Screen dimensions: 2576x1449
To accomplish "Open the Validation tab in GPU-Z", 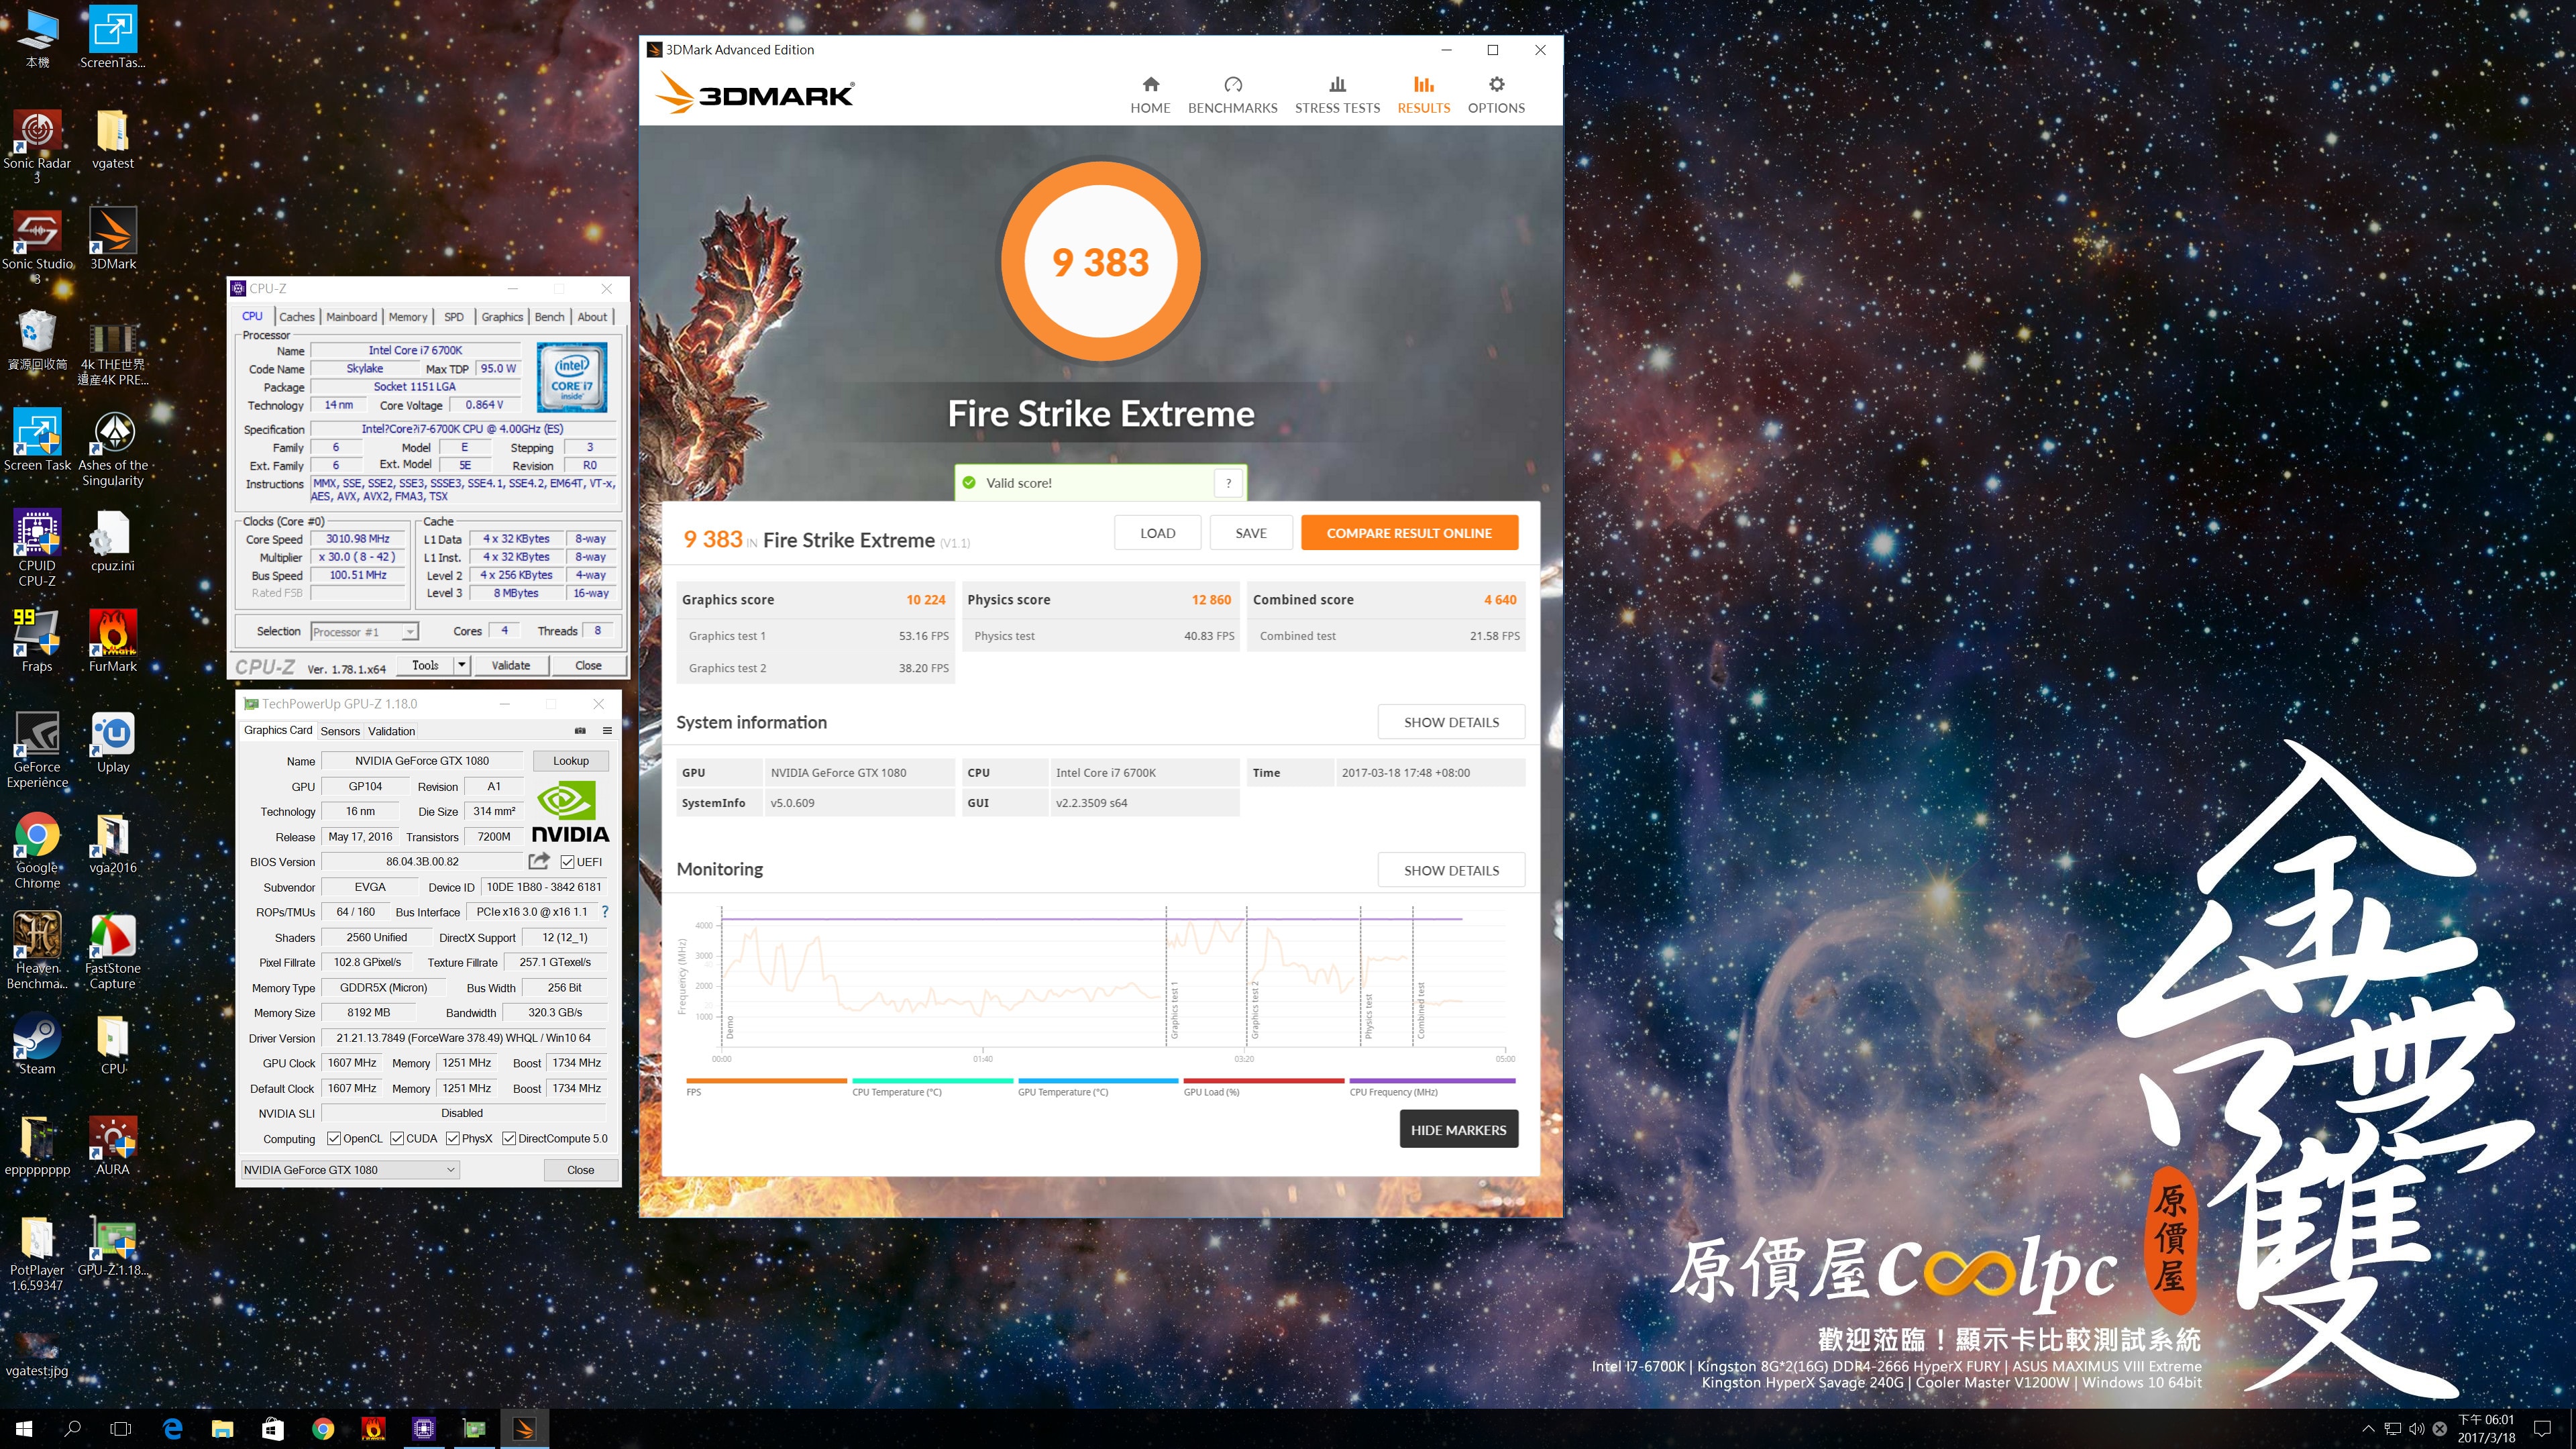I will tap(391, 731).
